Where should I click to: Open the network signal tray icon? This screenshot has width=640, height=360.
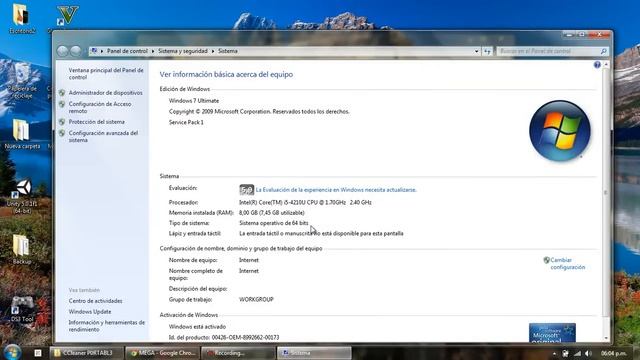(x=577, y=353)
